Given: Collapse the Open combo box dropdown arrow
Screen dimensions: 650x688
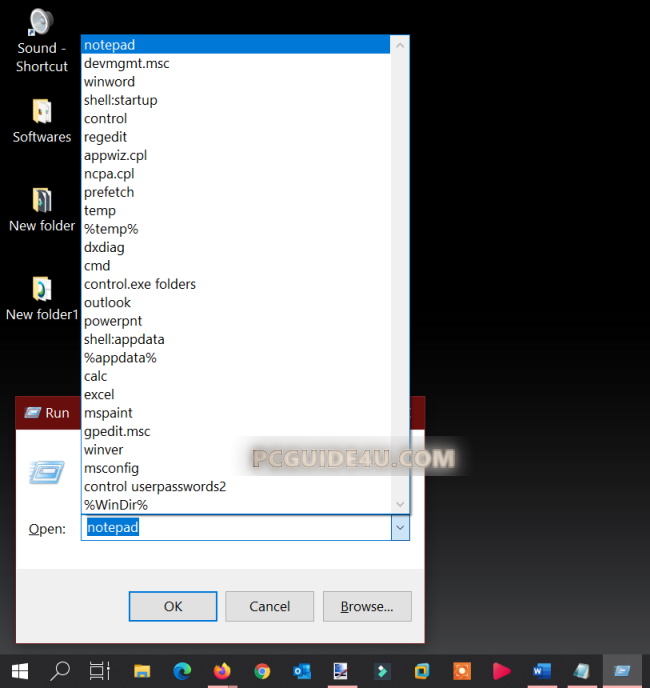Looking at the screenshot, I should (x=400, y=527).
